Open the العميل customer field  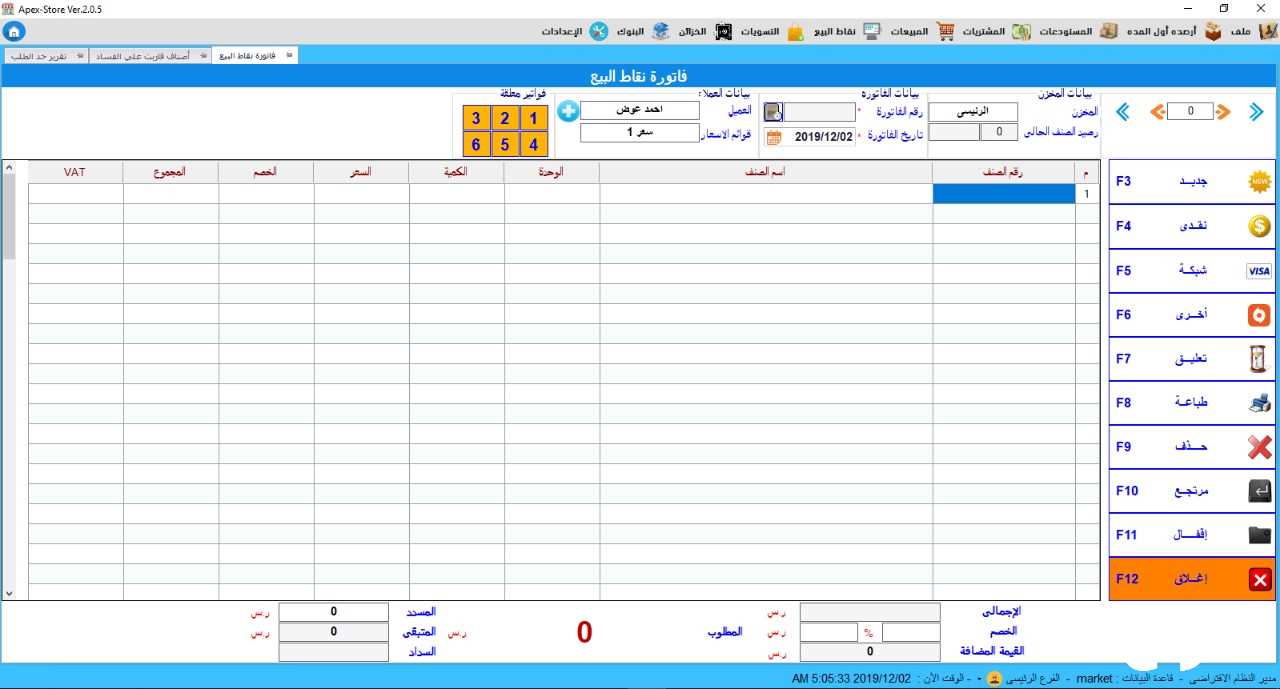[x=640, y=111]
